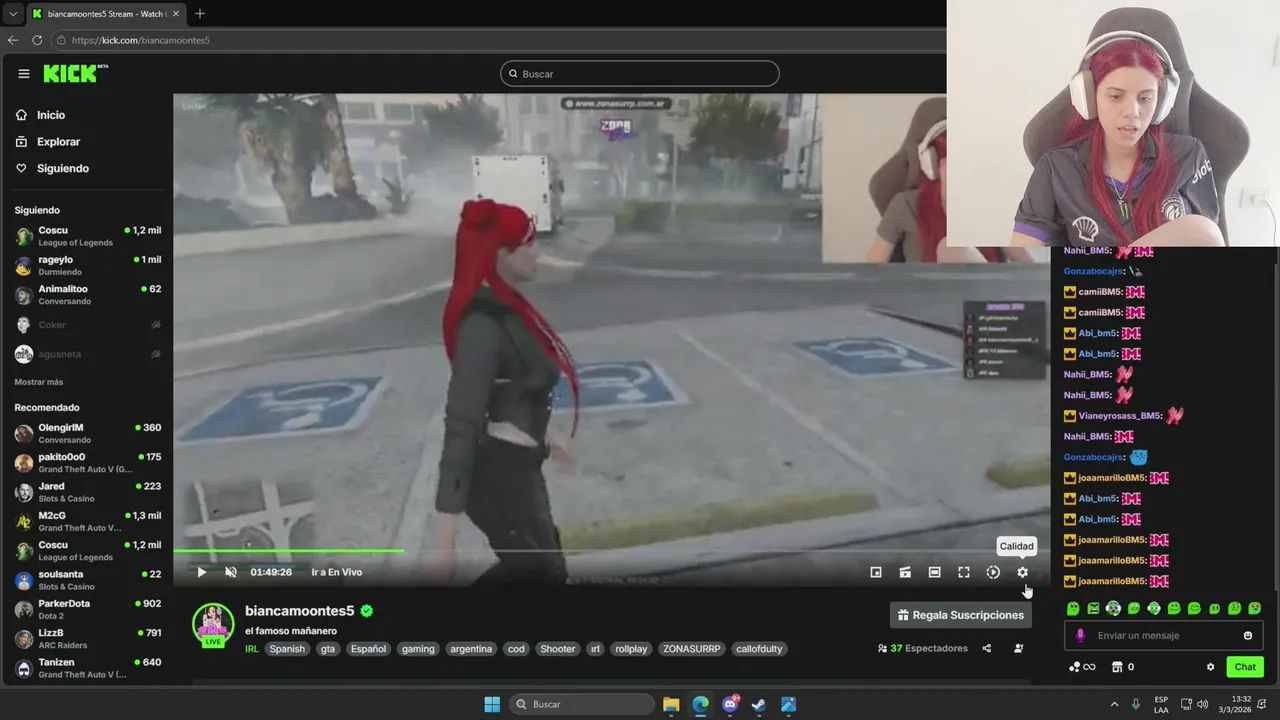Open recommended channel OlengirlM
This screenshot has width=1280, height=720.
point(87,433)
